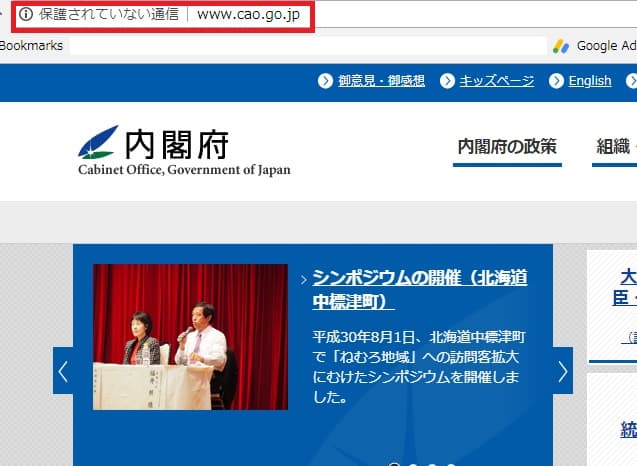
Task: Click Cabinet Office, Government of Japan text
Action: click(184, 170)
